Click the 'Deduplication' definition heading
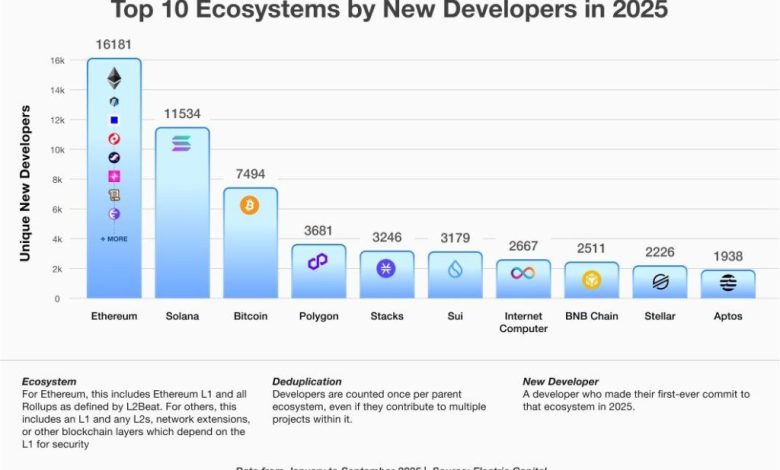The width and height of the screenshot is (780, 470). [x=307, y=381]
